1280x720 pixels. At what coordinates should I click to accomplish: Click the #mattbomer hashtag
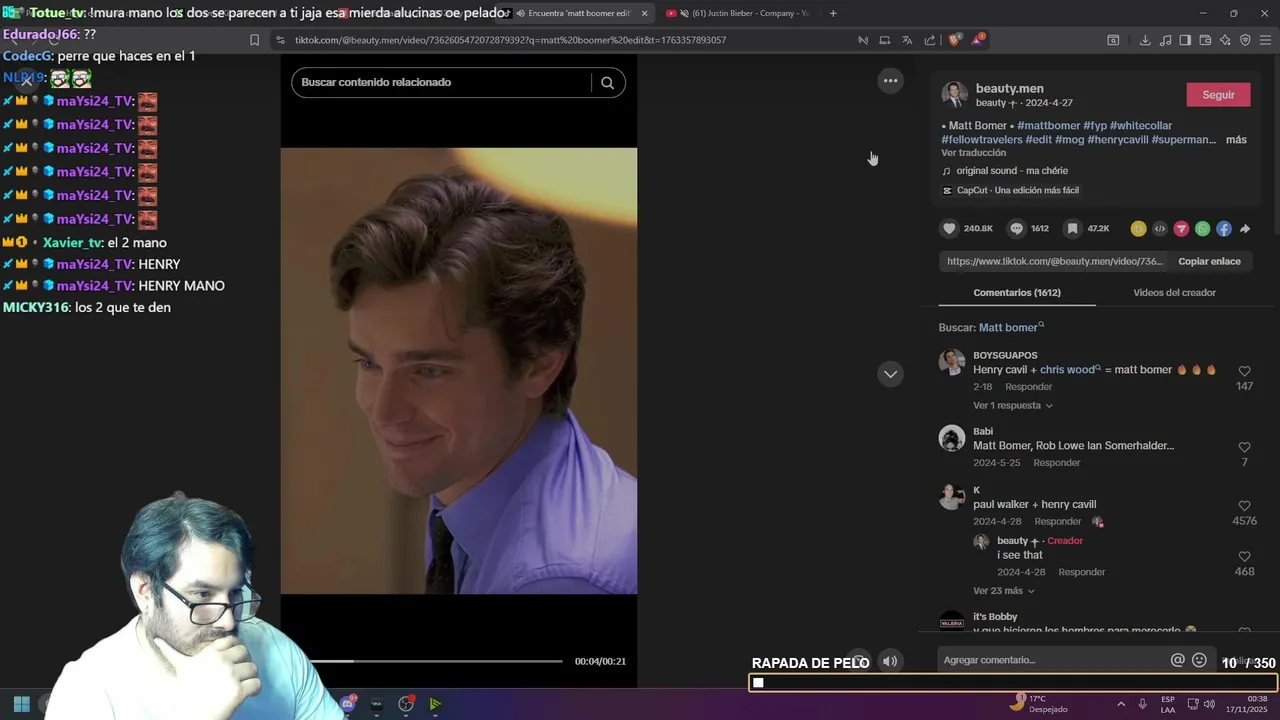coord(1049,126)
